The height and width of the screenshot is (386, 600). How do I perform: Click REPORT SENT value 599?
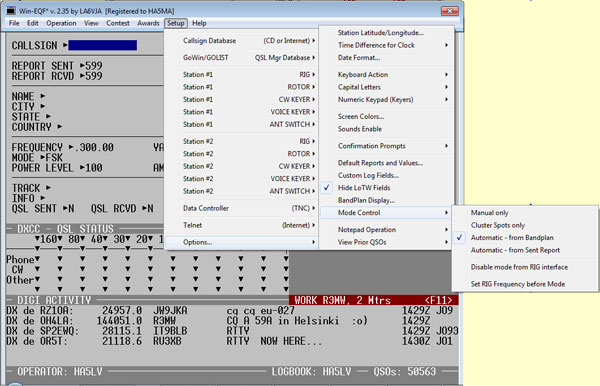coord(94,66)
